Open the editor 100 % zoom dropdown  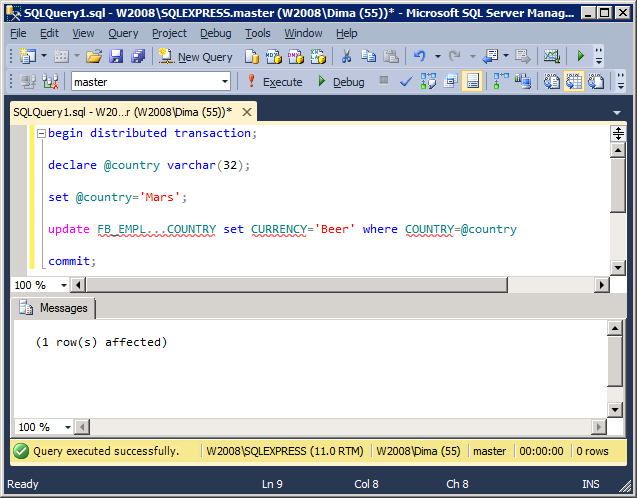pos(64,285)
